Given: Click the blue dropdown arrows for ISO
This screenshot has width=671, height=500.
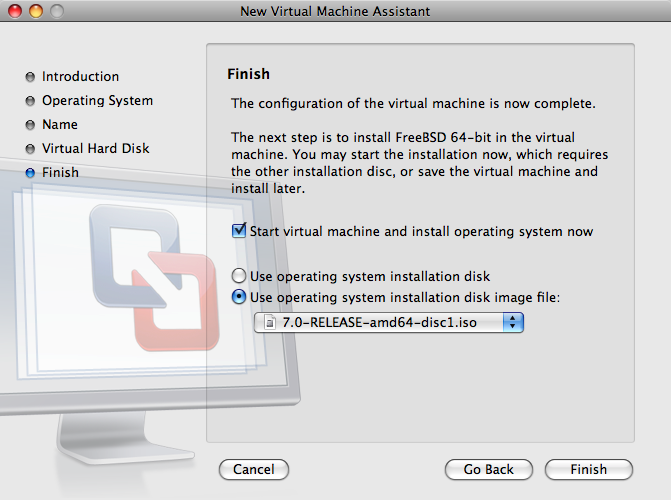Looking at the screenshot, I should (514, 322).
